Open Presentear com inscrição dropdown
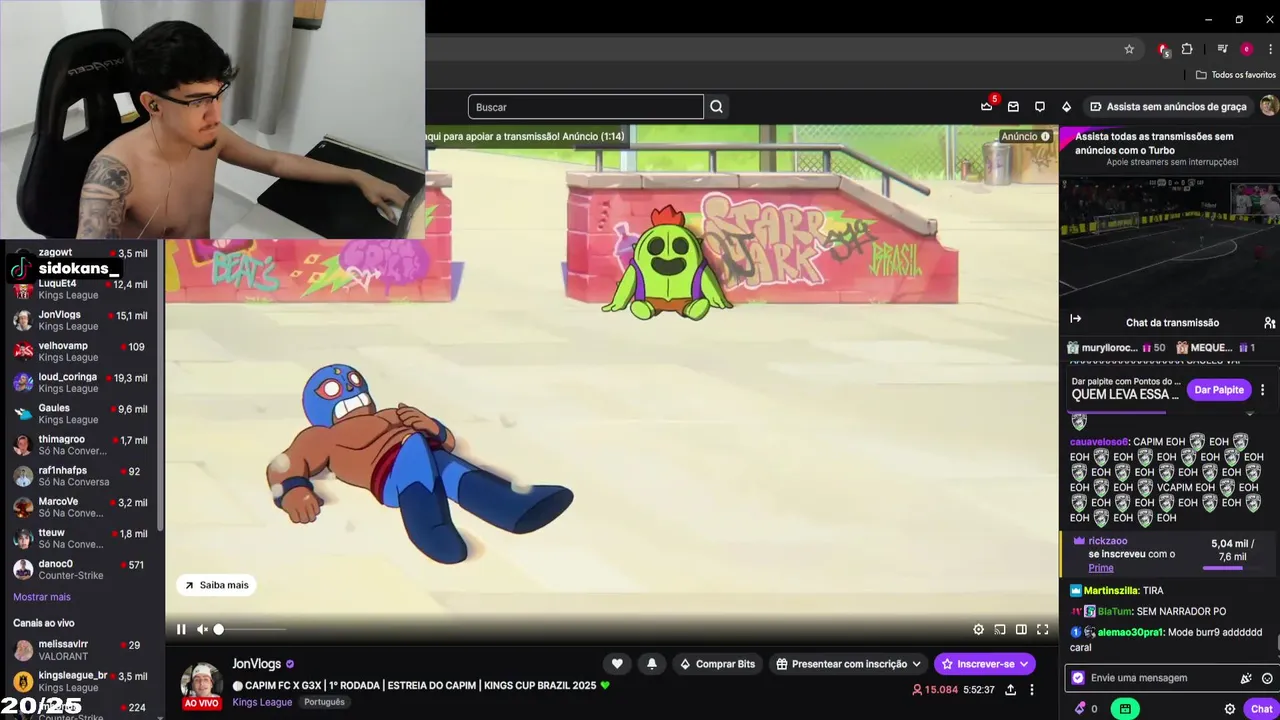The image size is (1280, 720). (x=848, y=664)
